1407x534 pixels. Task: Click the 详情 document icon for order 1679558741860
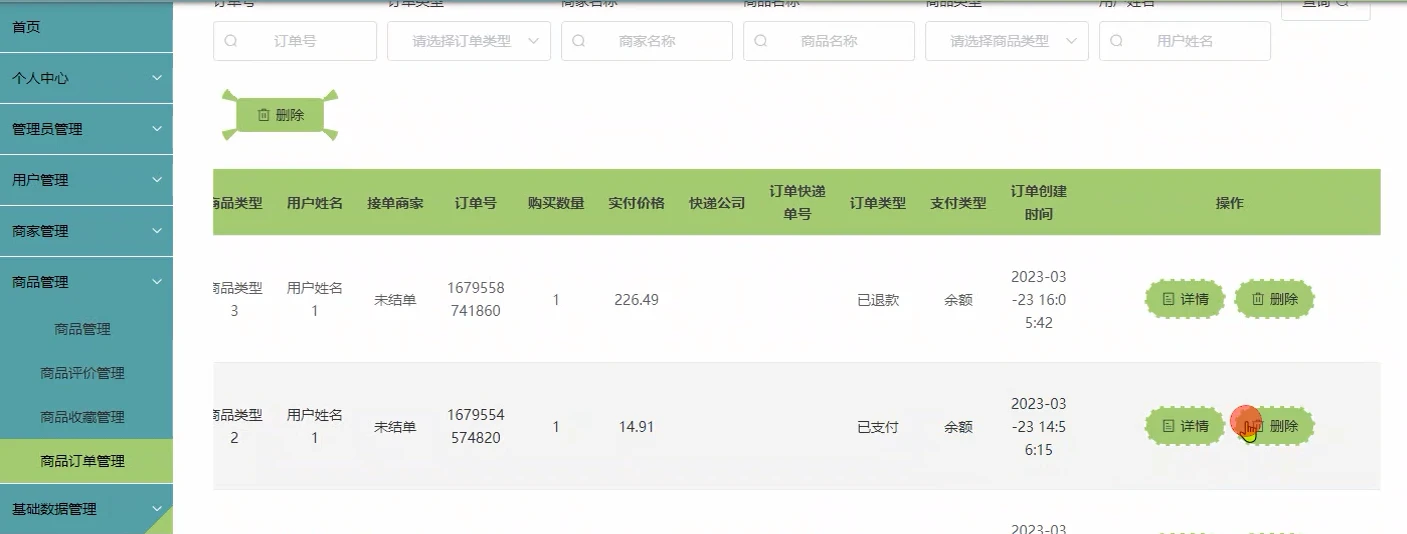pyautogui.click(x=1168, y=299)
